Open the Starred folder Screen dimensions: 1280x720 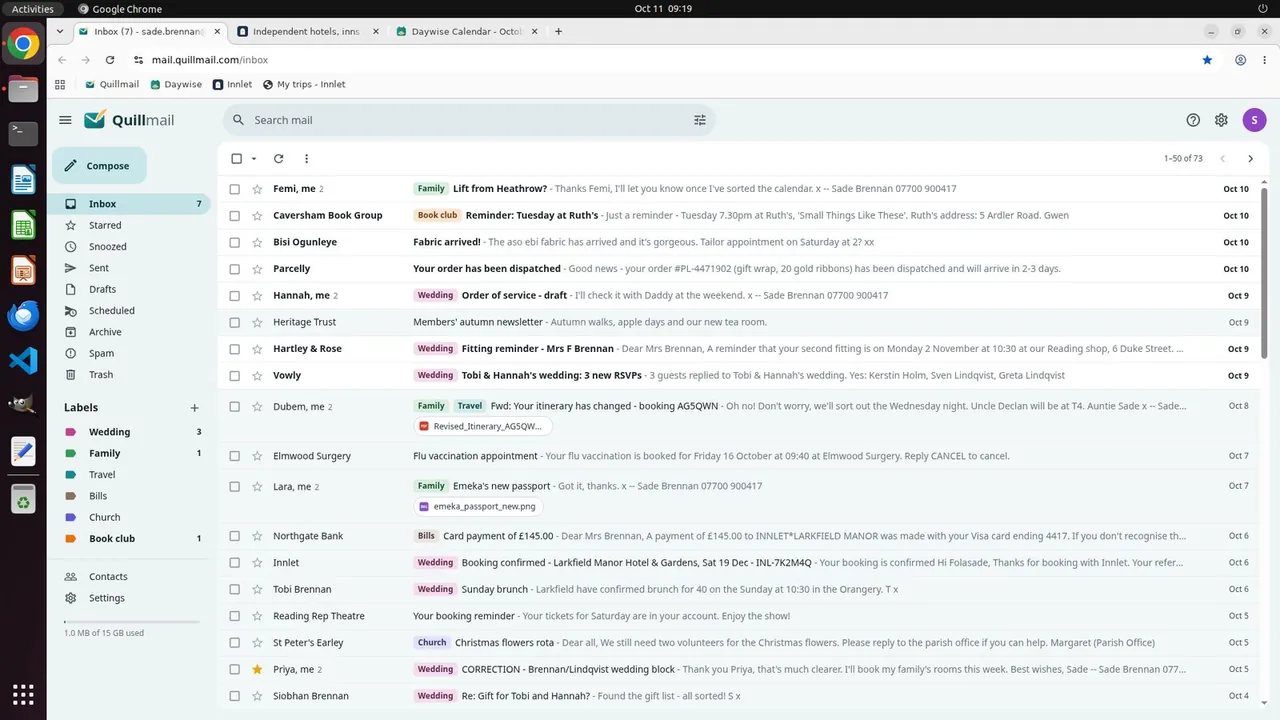(130, 225)
